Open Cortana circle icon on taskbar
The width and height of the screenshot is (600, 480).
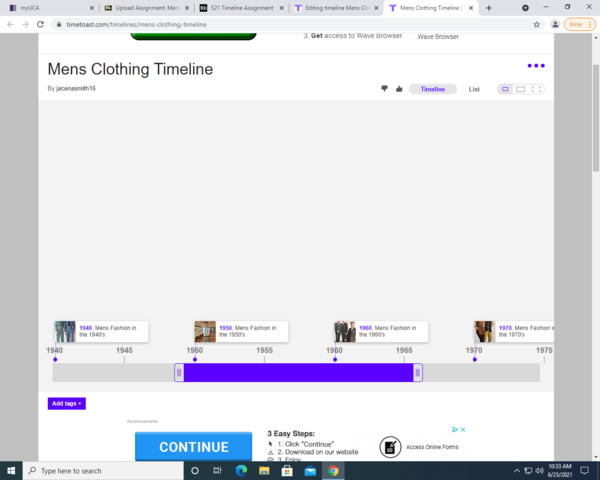click(195, 470)
